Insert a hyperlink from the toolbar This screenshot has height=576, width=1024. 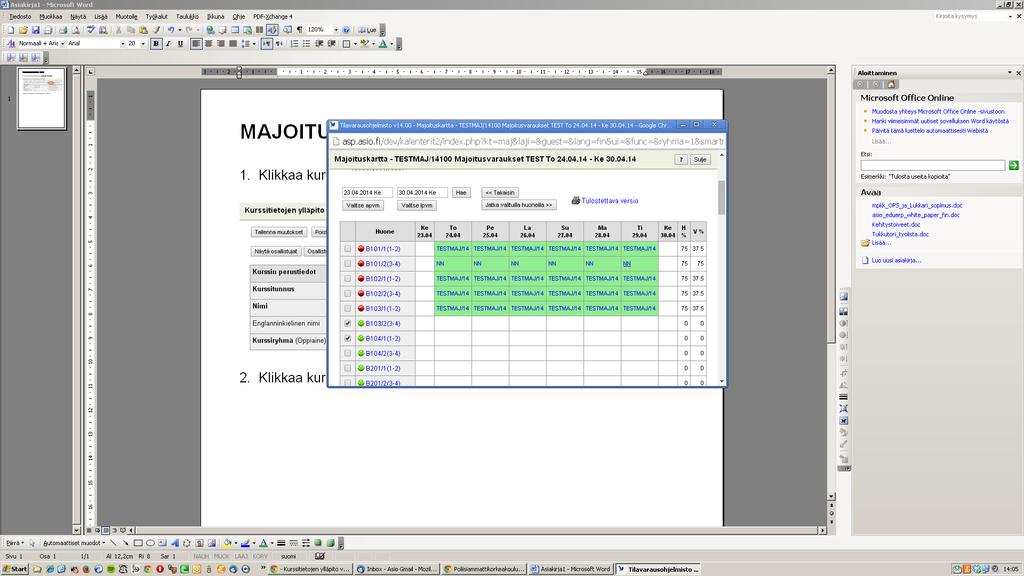pyautogui.click(x=210, y=30)
